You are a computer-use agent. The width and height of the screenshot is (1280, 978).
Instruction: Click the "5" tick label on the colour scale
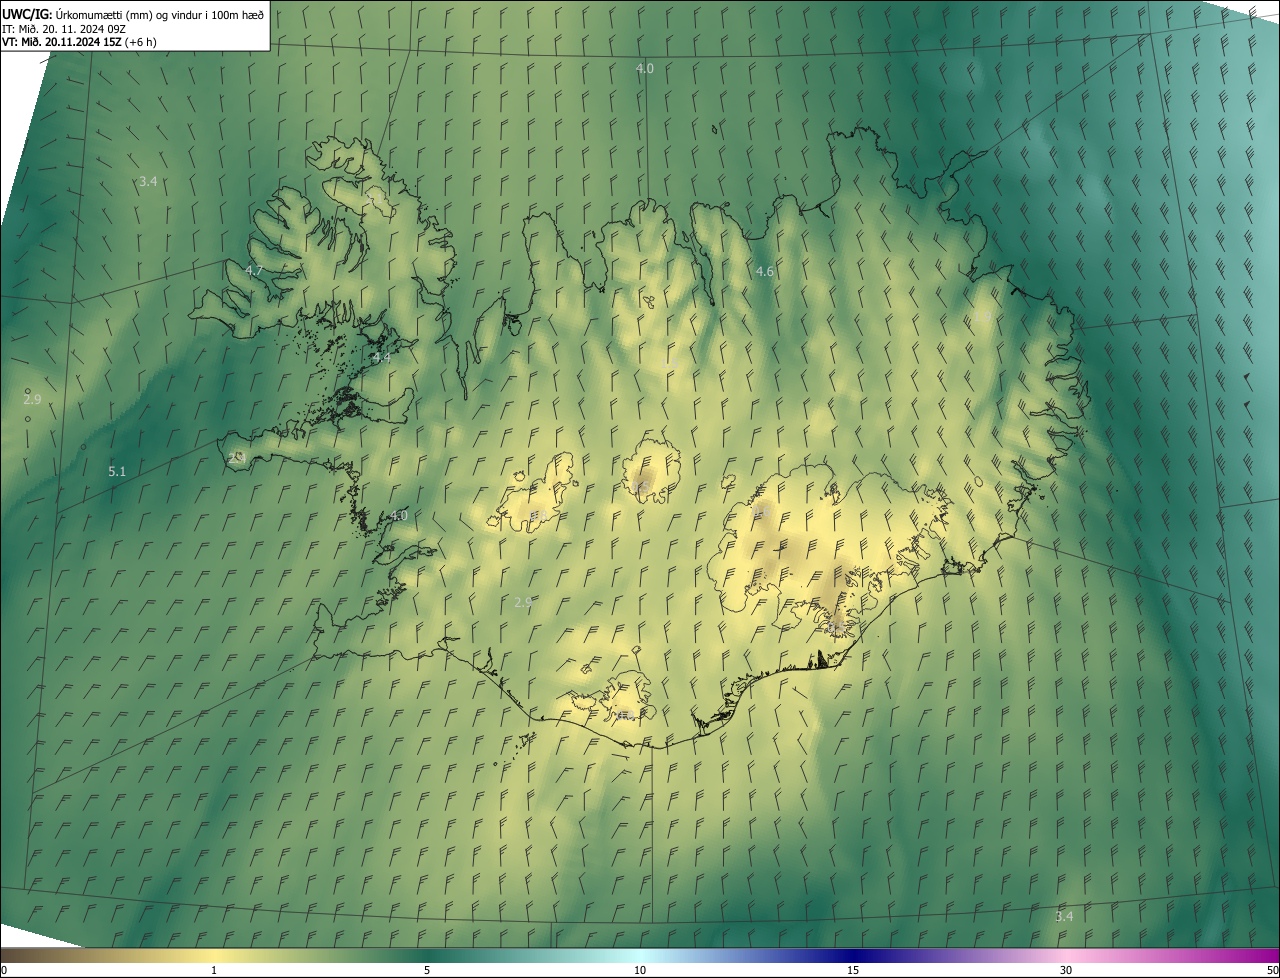click(x=427, y=970)
